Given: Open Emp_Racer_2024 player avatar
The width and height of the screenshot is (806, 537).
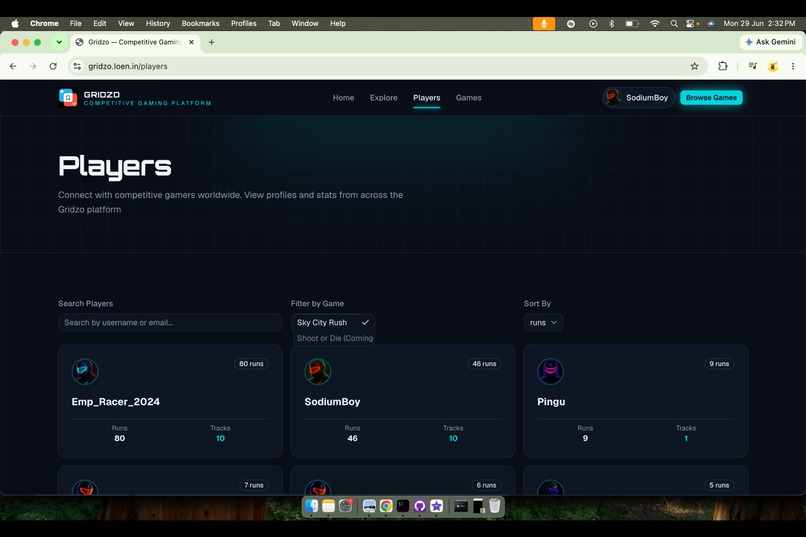Looking at the screenshot, I should (85, 372).
